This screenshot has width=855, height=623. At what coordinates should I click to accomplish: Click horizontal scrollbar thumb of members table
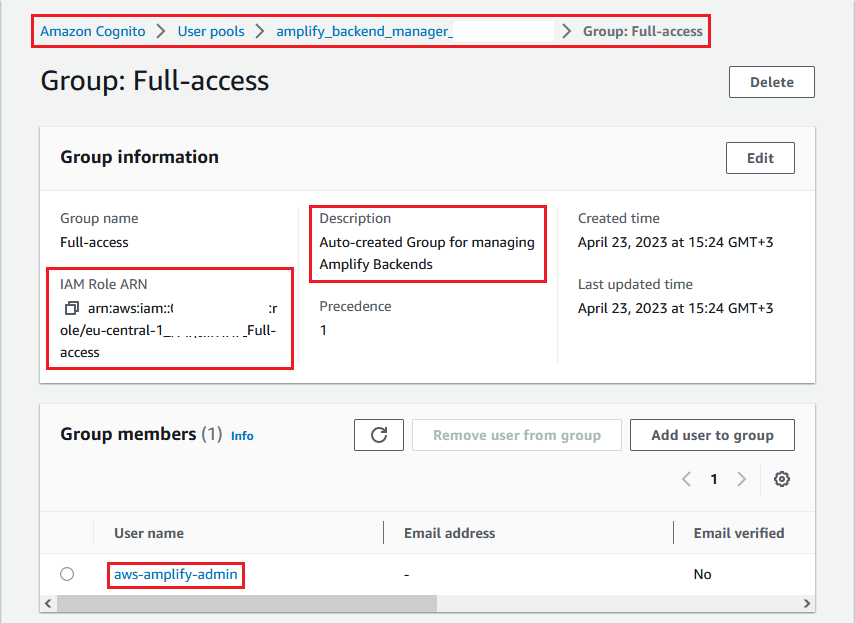tap(247, 603)
